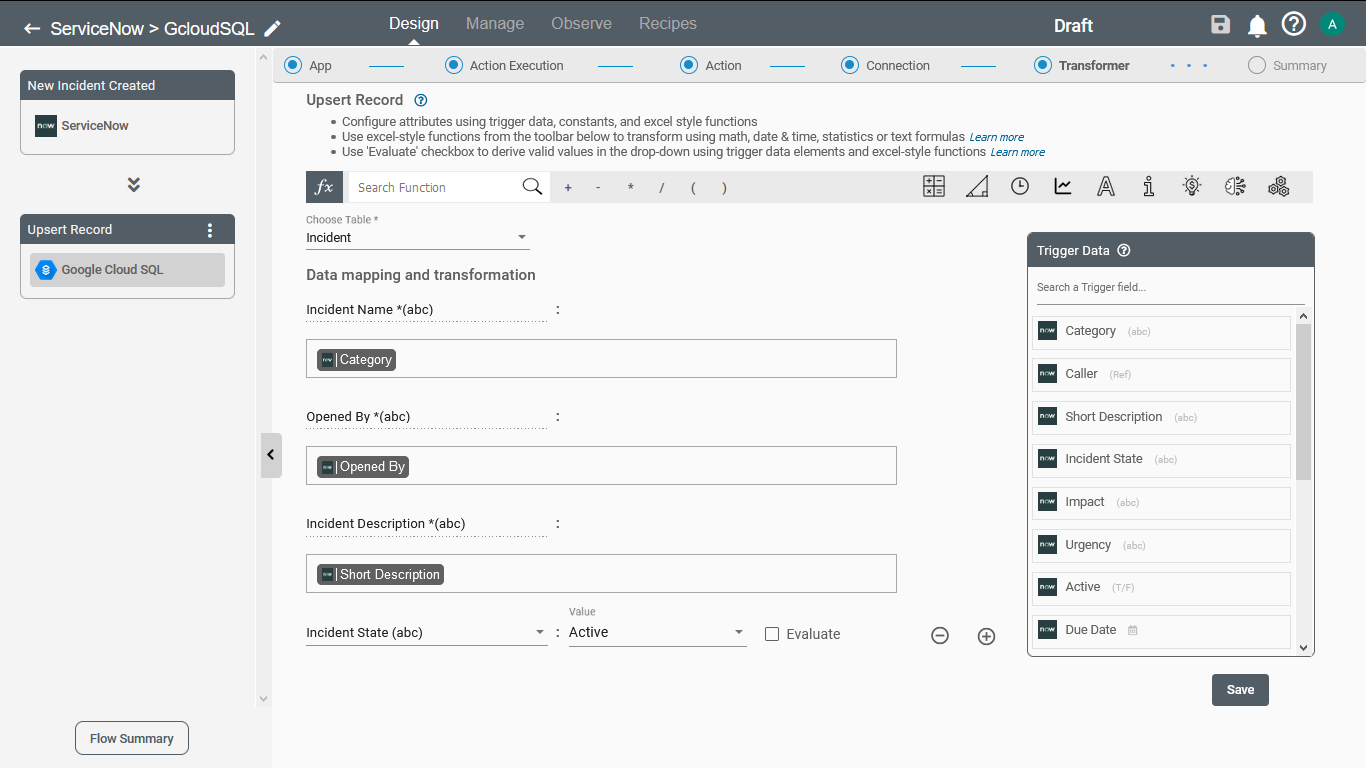Viewport: 1366px width, 768px height.
Task: Open Learn more link about Evaluate
Action: pyautogui.click(x=1018, y=152)
